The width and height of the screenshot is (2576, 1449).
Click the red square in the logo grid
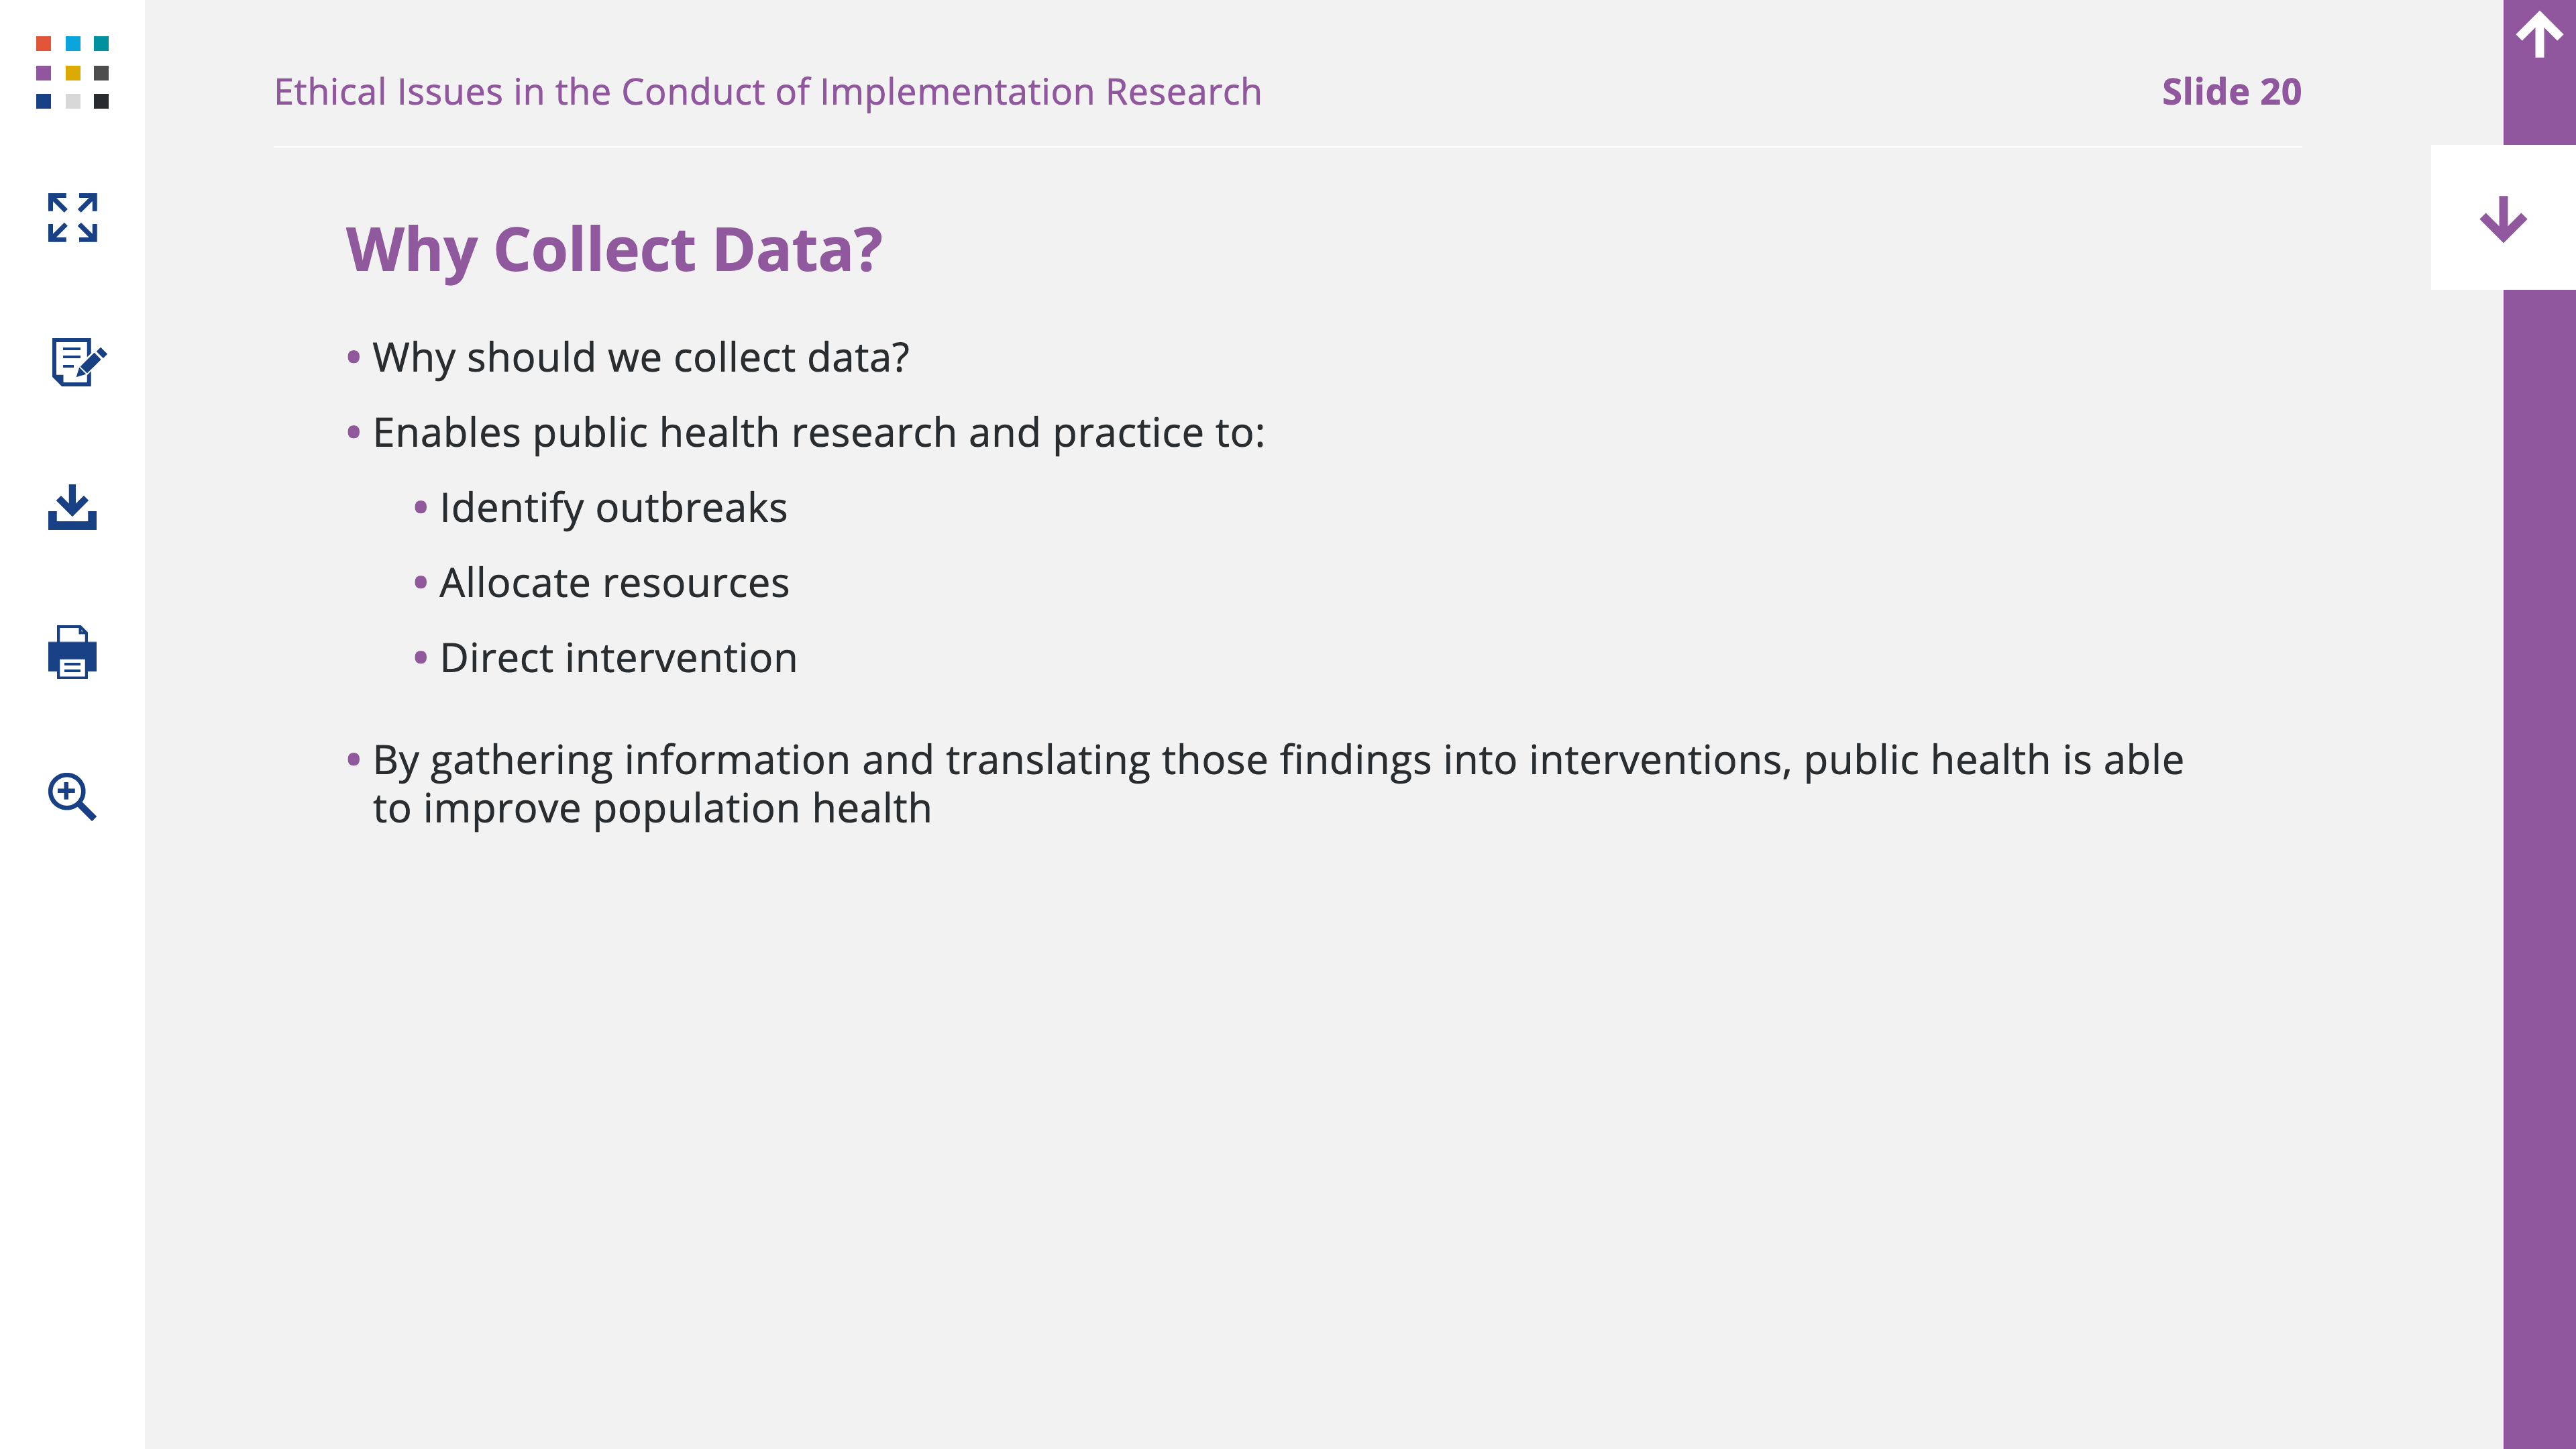tap(43, 43)
